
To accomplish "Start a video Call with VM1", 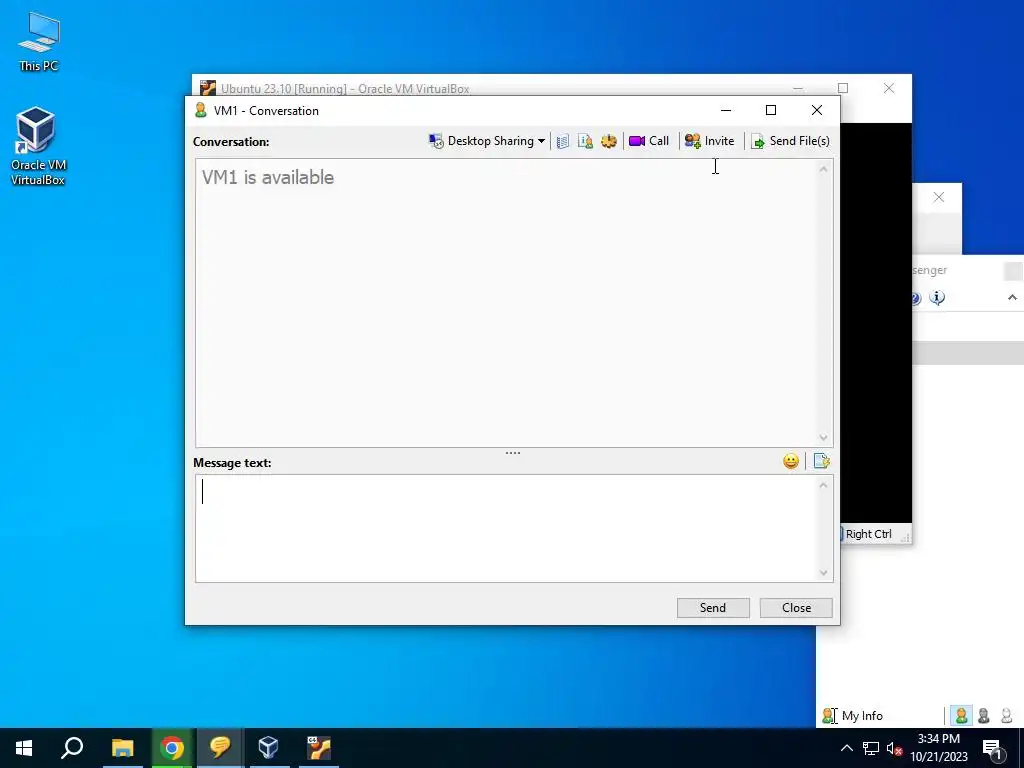I will pos(649,141).
